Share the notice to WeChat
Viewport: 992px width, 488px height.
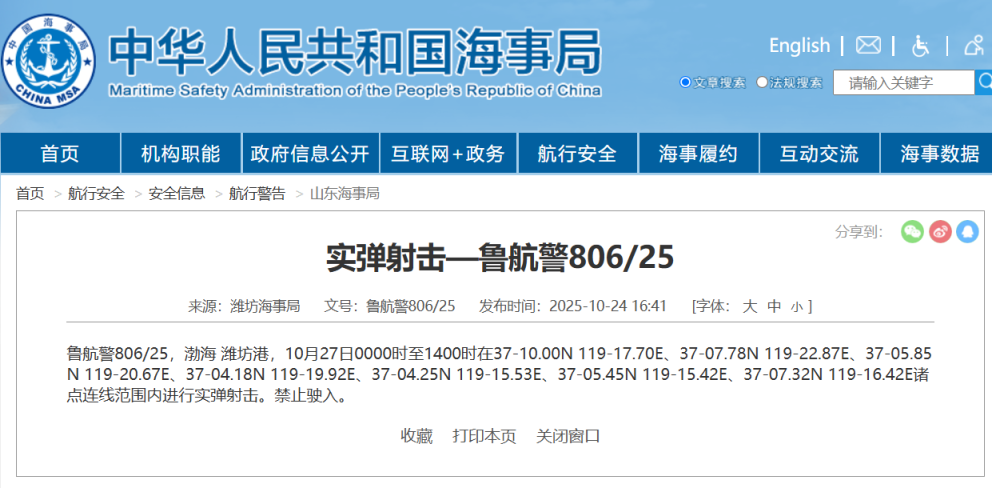[x=912, y=232]
